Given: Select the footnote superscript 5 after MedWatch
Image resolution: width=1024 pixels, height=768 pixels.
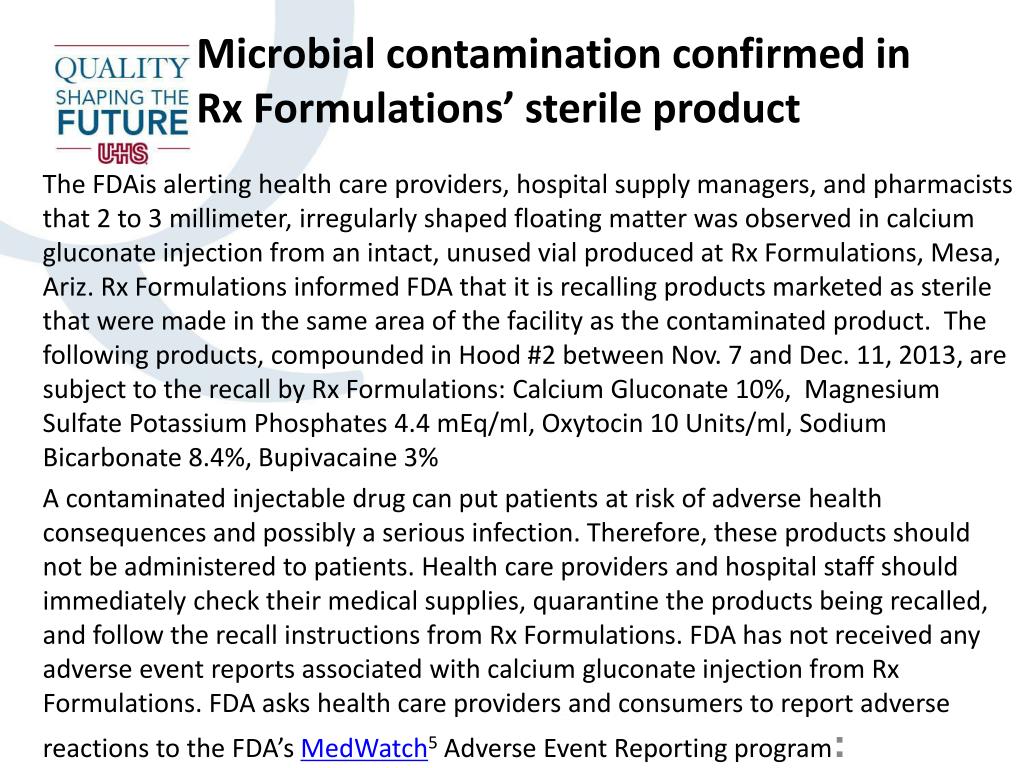Looking at the screenshot, I should [x=432, y=742].
